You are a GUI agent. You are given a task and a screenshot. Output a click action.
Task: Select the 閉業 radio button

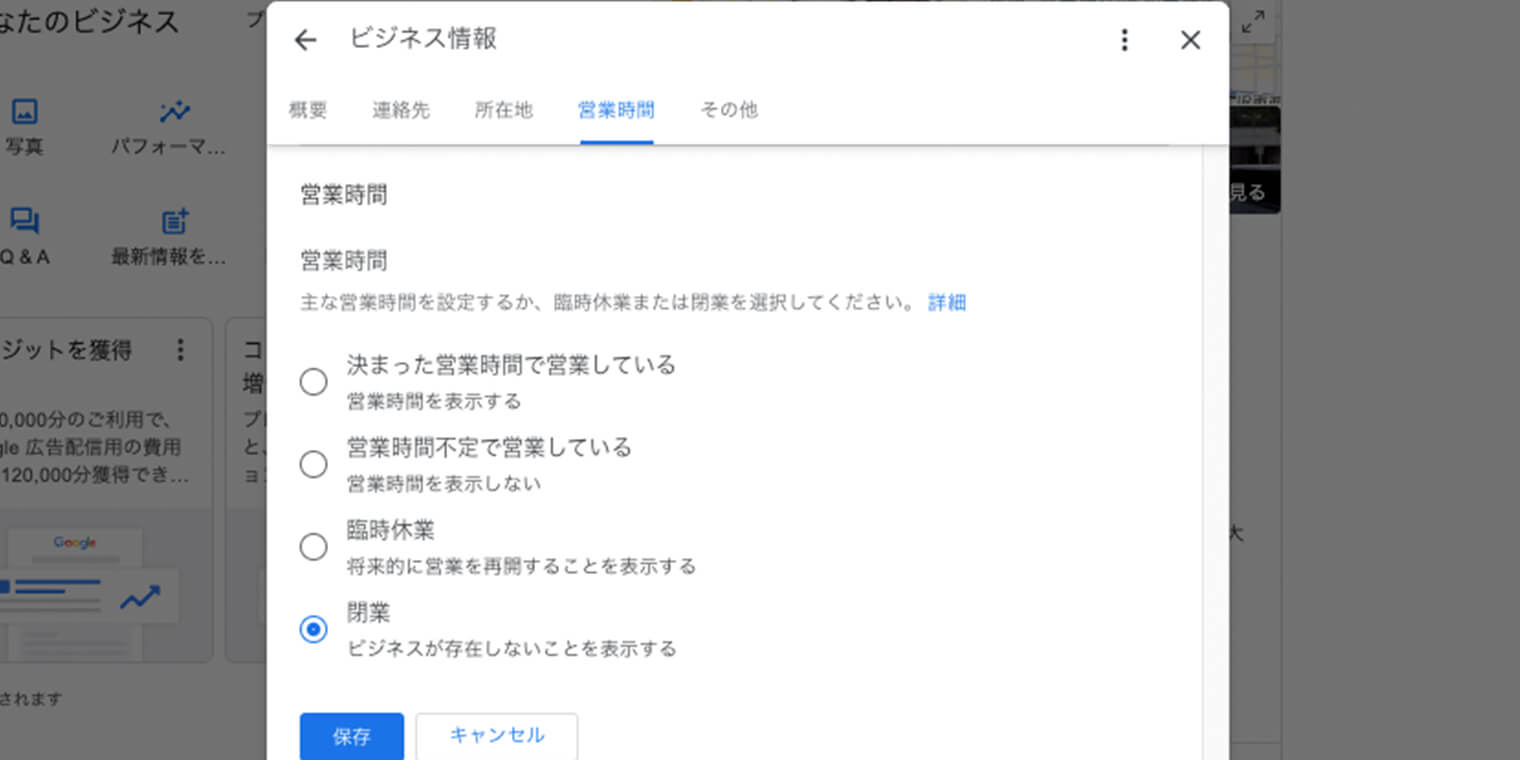coord(314,629)
